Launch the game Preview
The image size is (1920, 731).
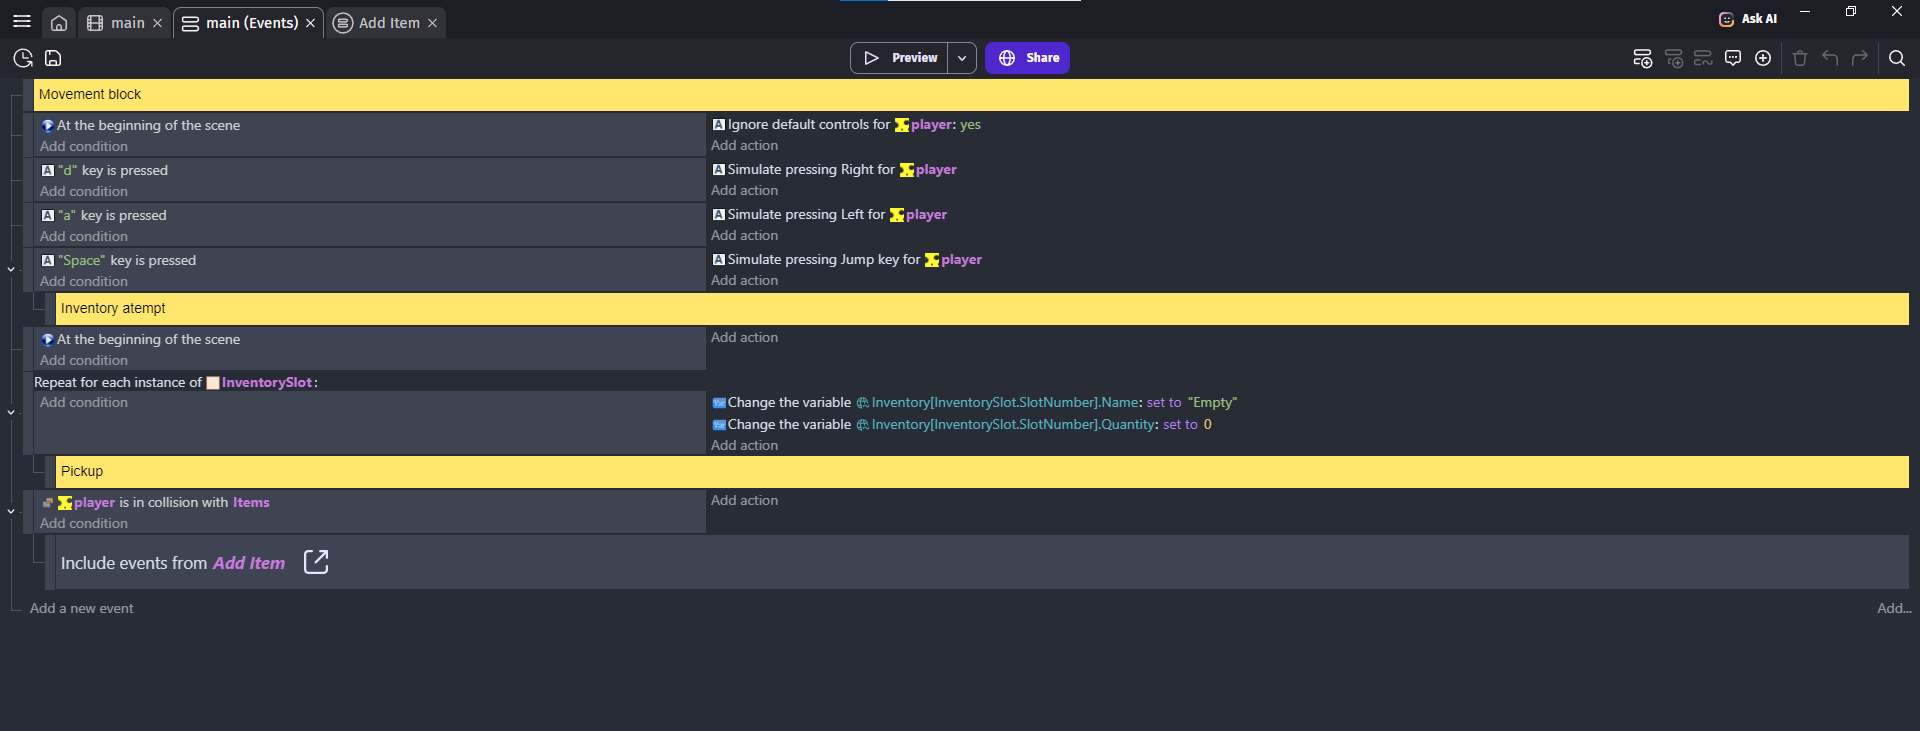point(900,58)
